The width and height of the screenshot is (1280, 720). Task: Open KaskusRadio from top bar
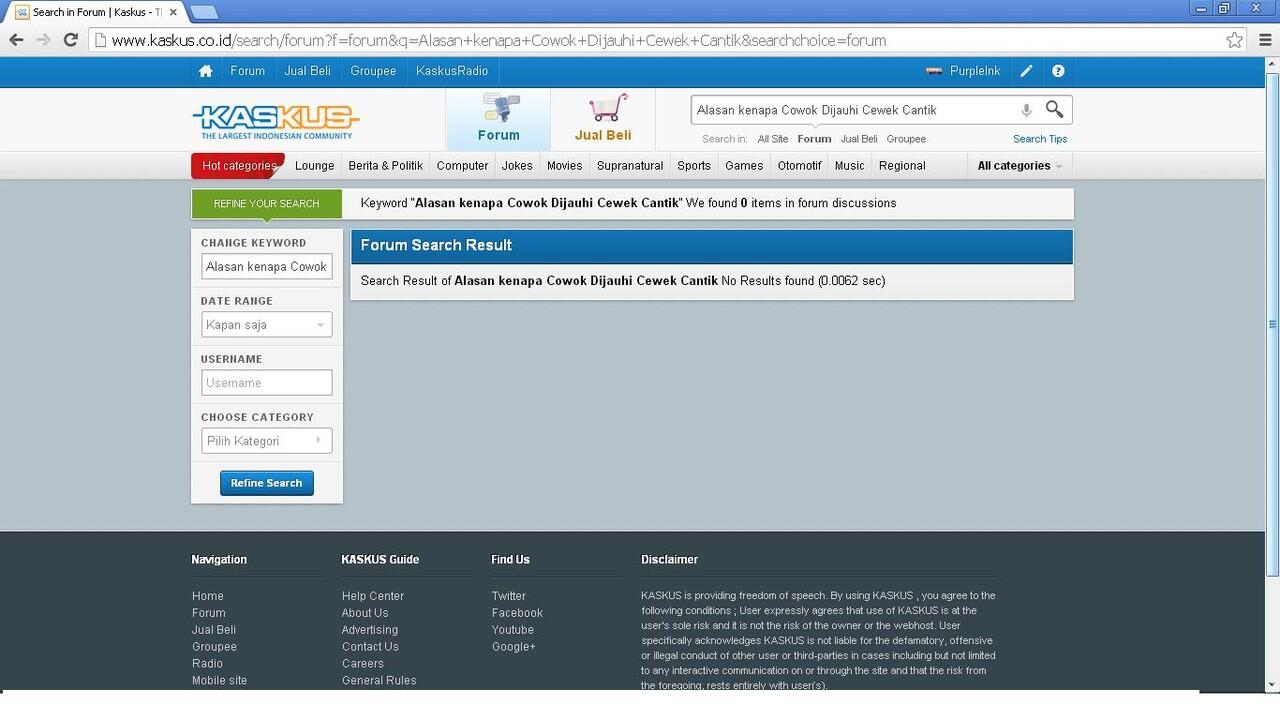pyautogui.click(x=452, y=71)
